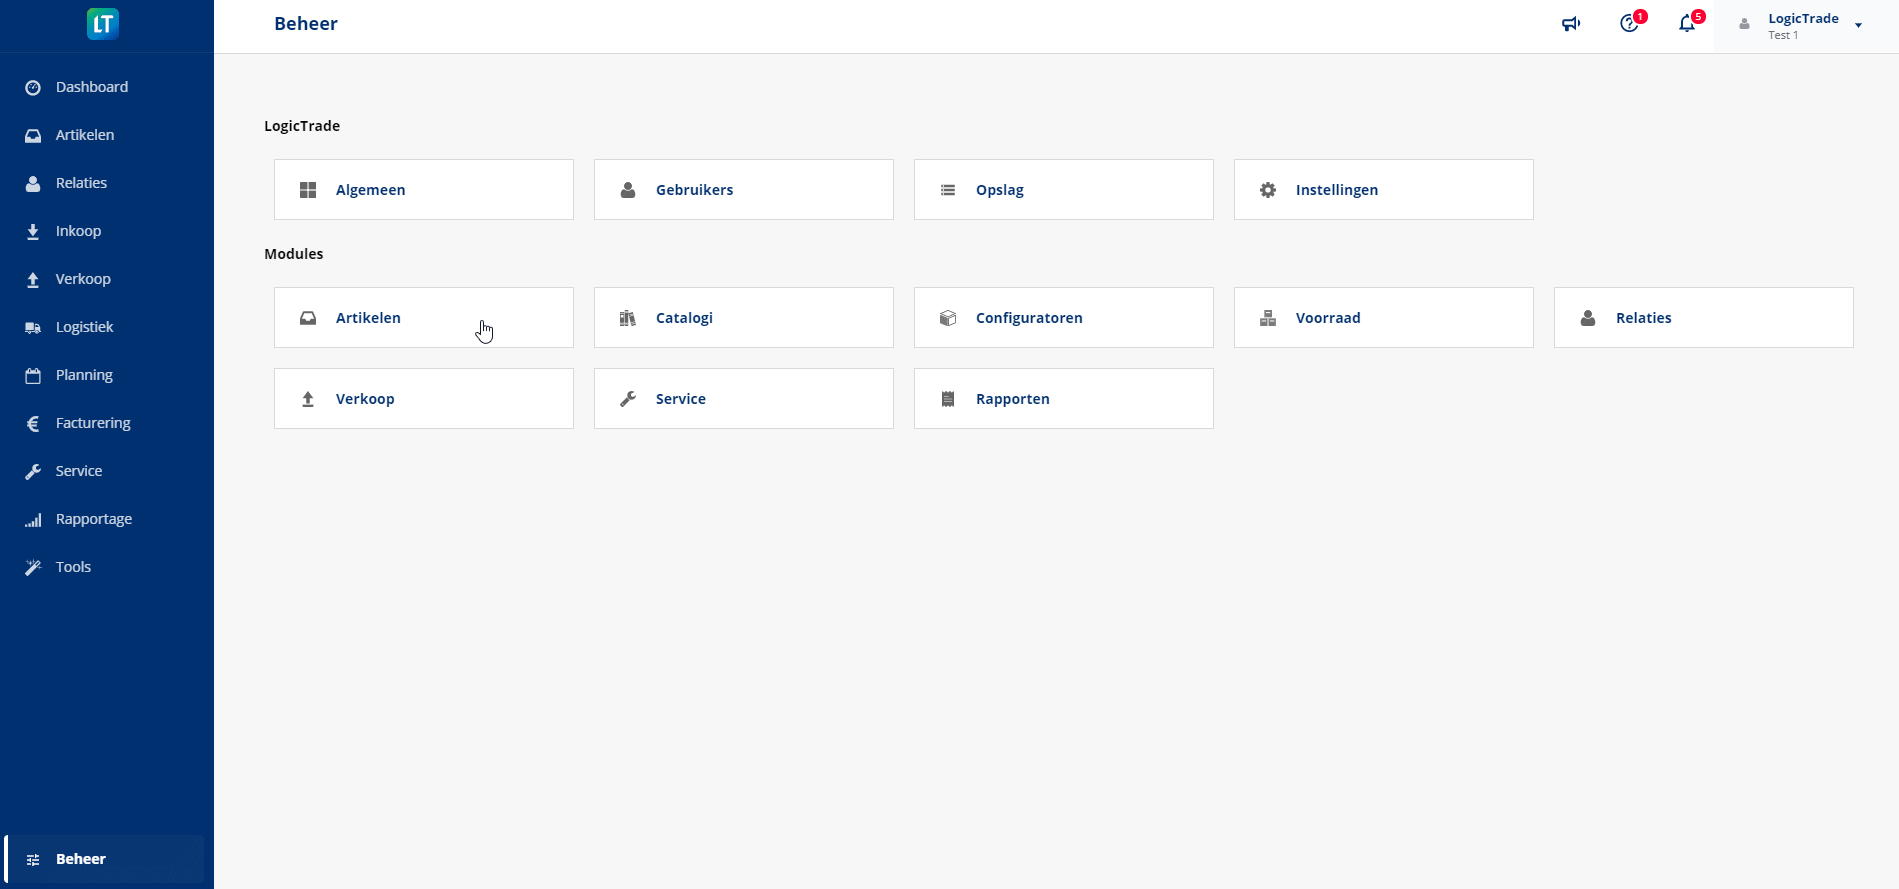The height and width of the screenshot is (889, 1899).
Task: Go to Logistiek in sidebar menu
Action: click(84, 327)
